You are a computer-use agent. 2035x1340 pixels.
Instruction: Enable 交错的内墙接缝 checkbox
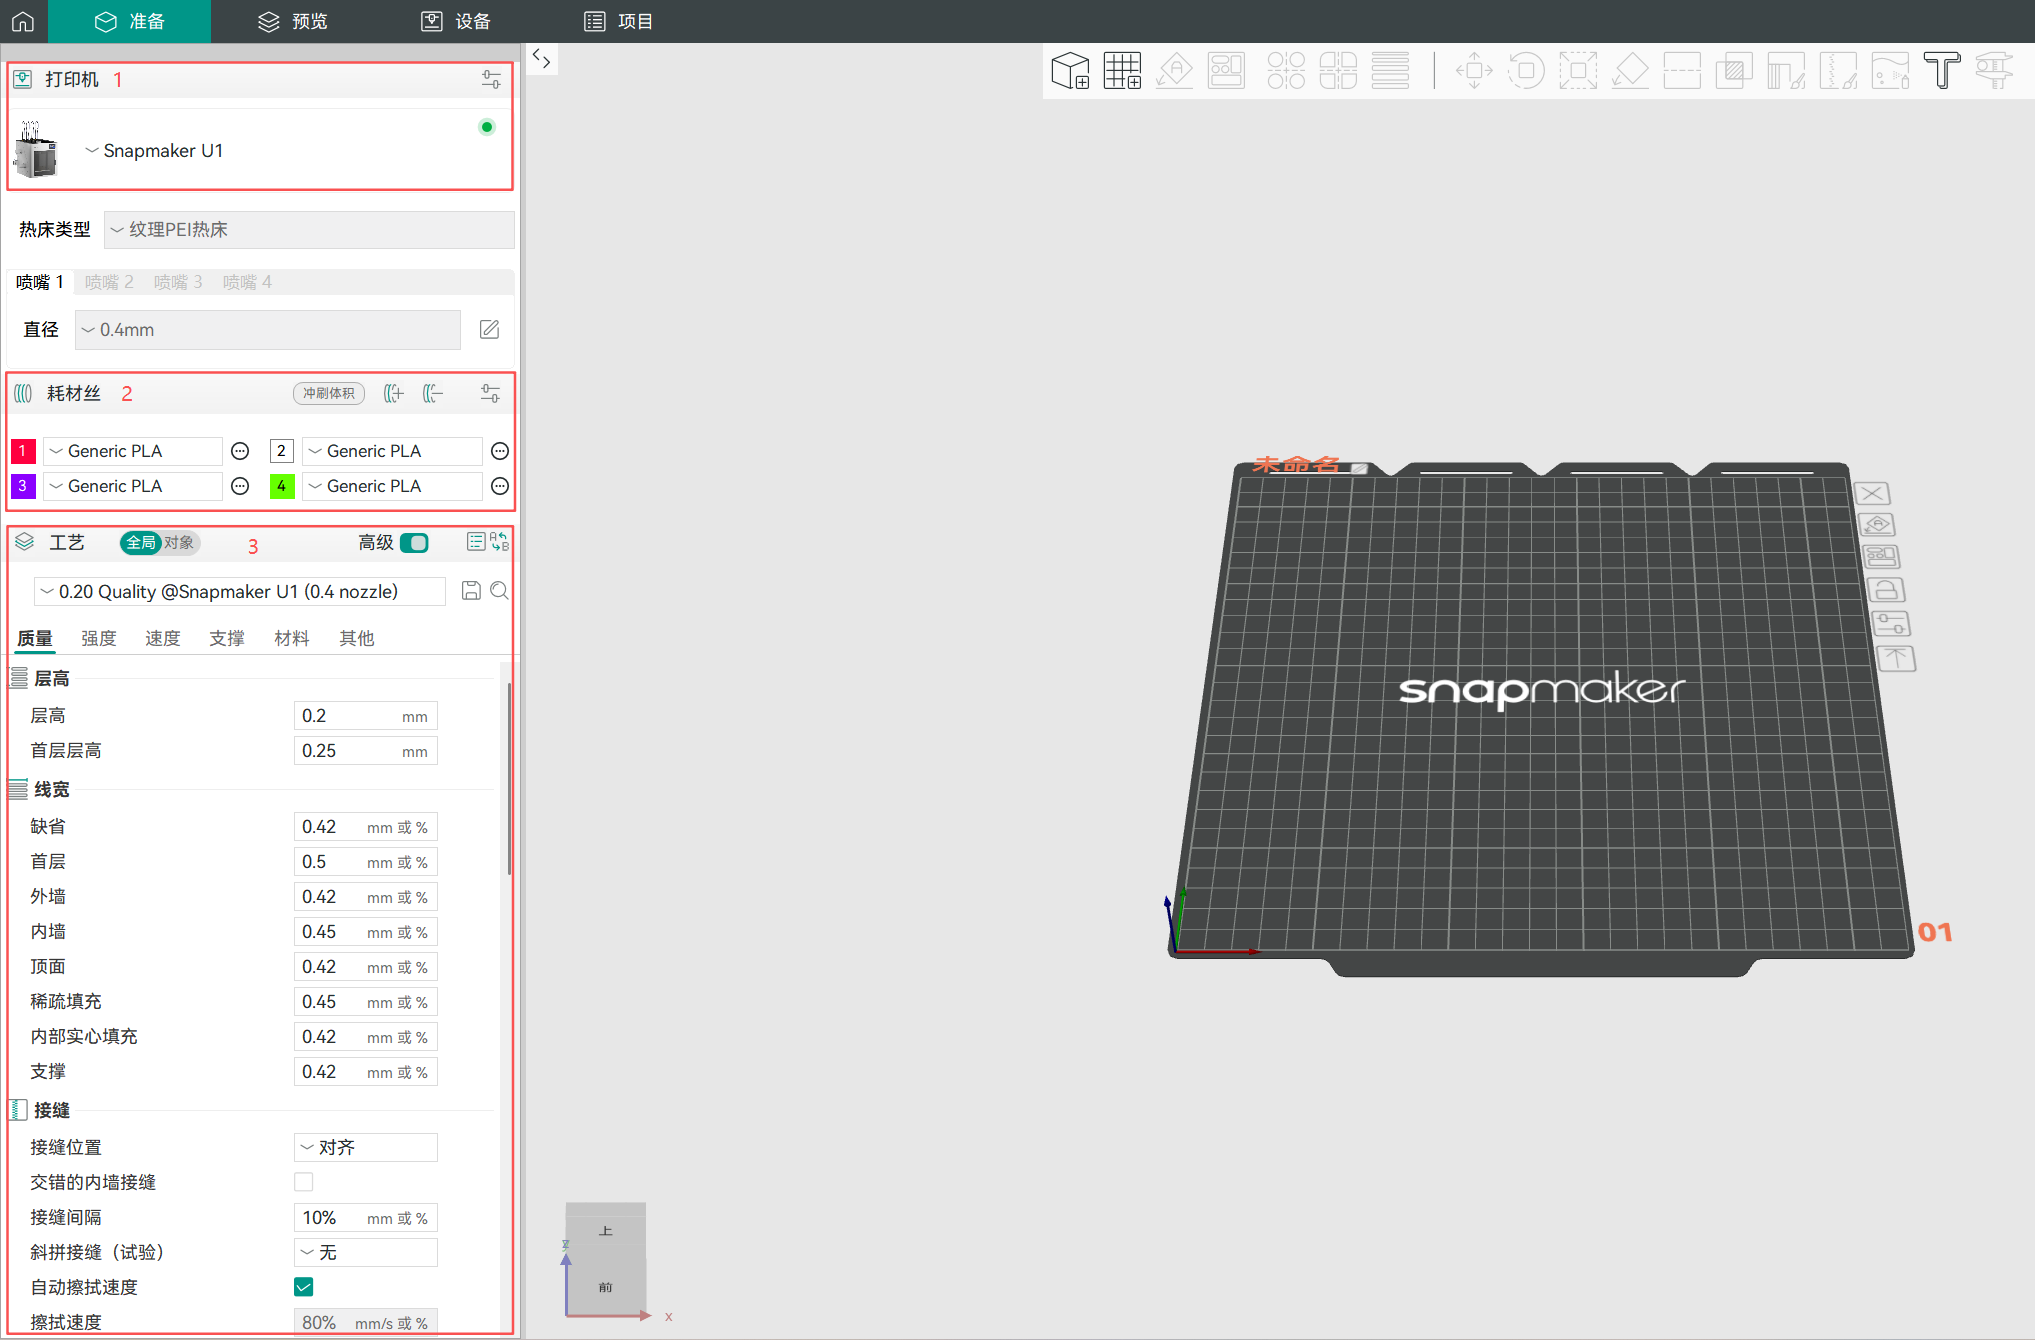pyautogui.click(x=304, y=1182)
